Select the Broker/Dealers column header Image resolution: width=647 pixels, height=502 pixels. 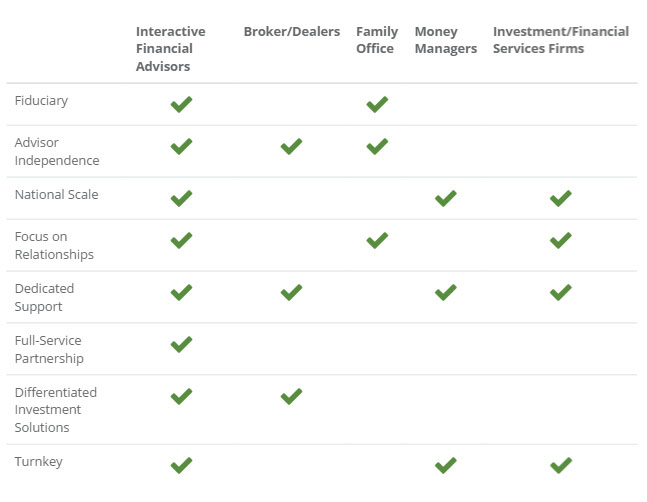[292, 32]
